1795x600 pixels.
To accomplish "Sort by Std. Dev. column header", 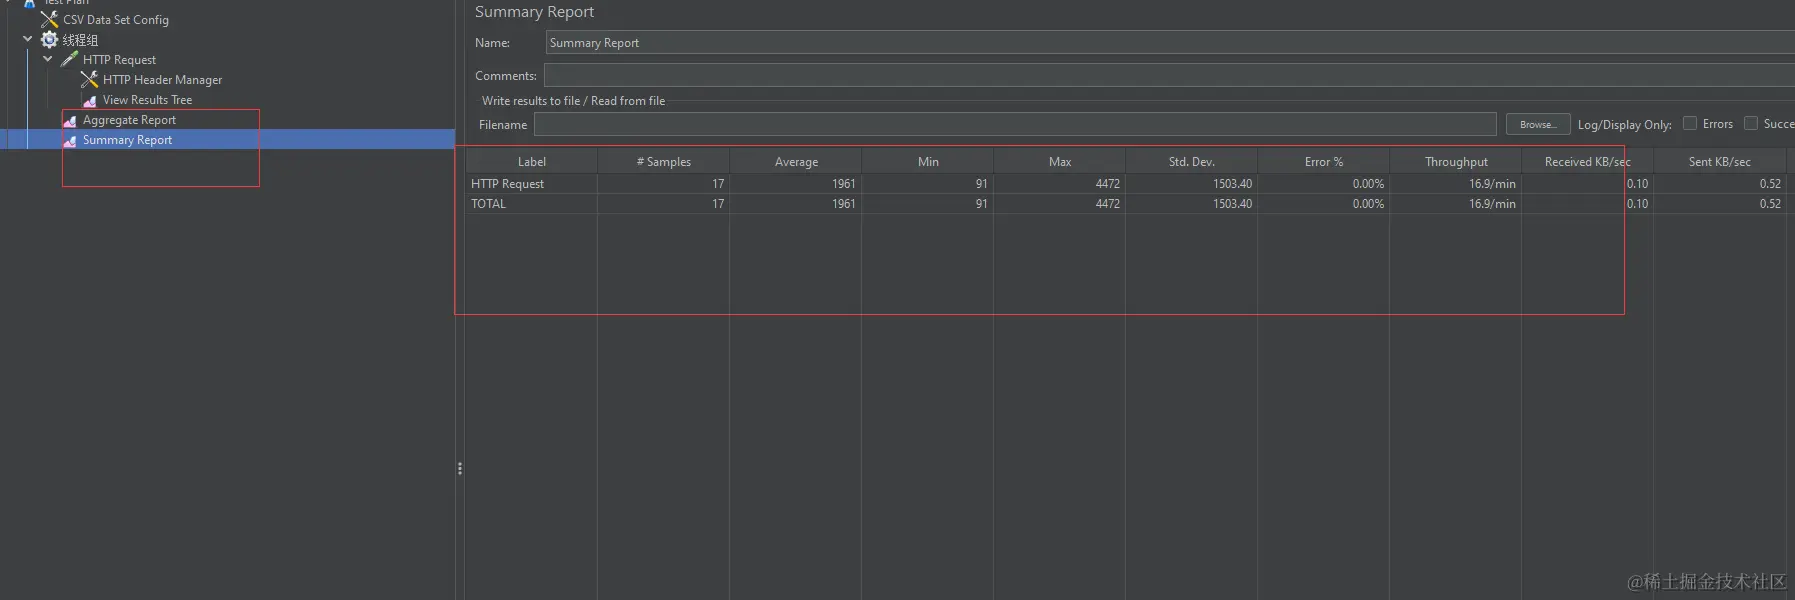I will coord(1192,161).
